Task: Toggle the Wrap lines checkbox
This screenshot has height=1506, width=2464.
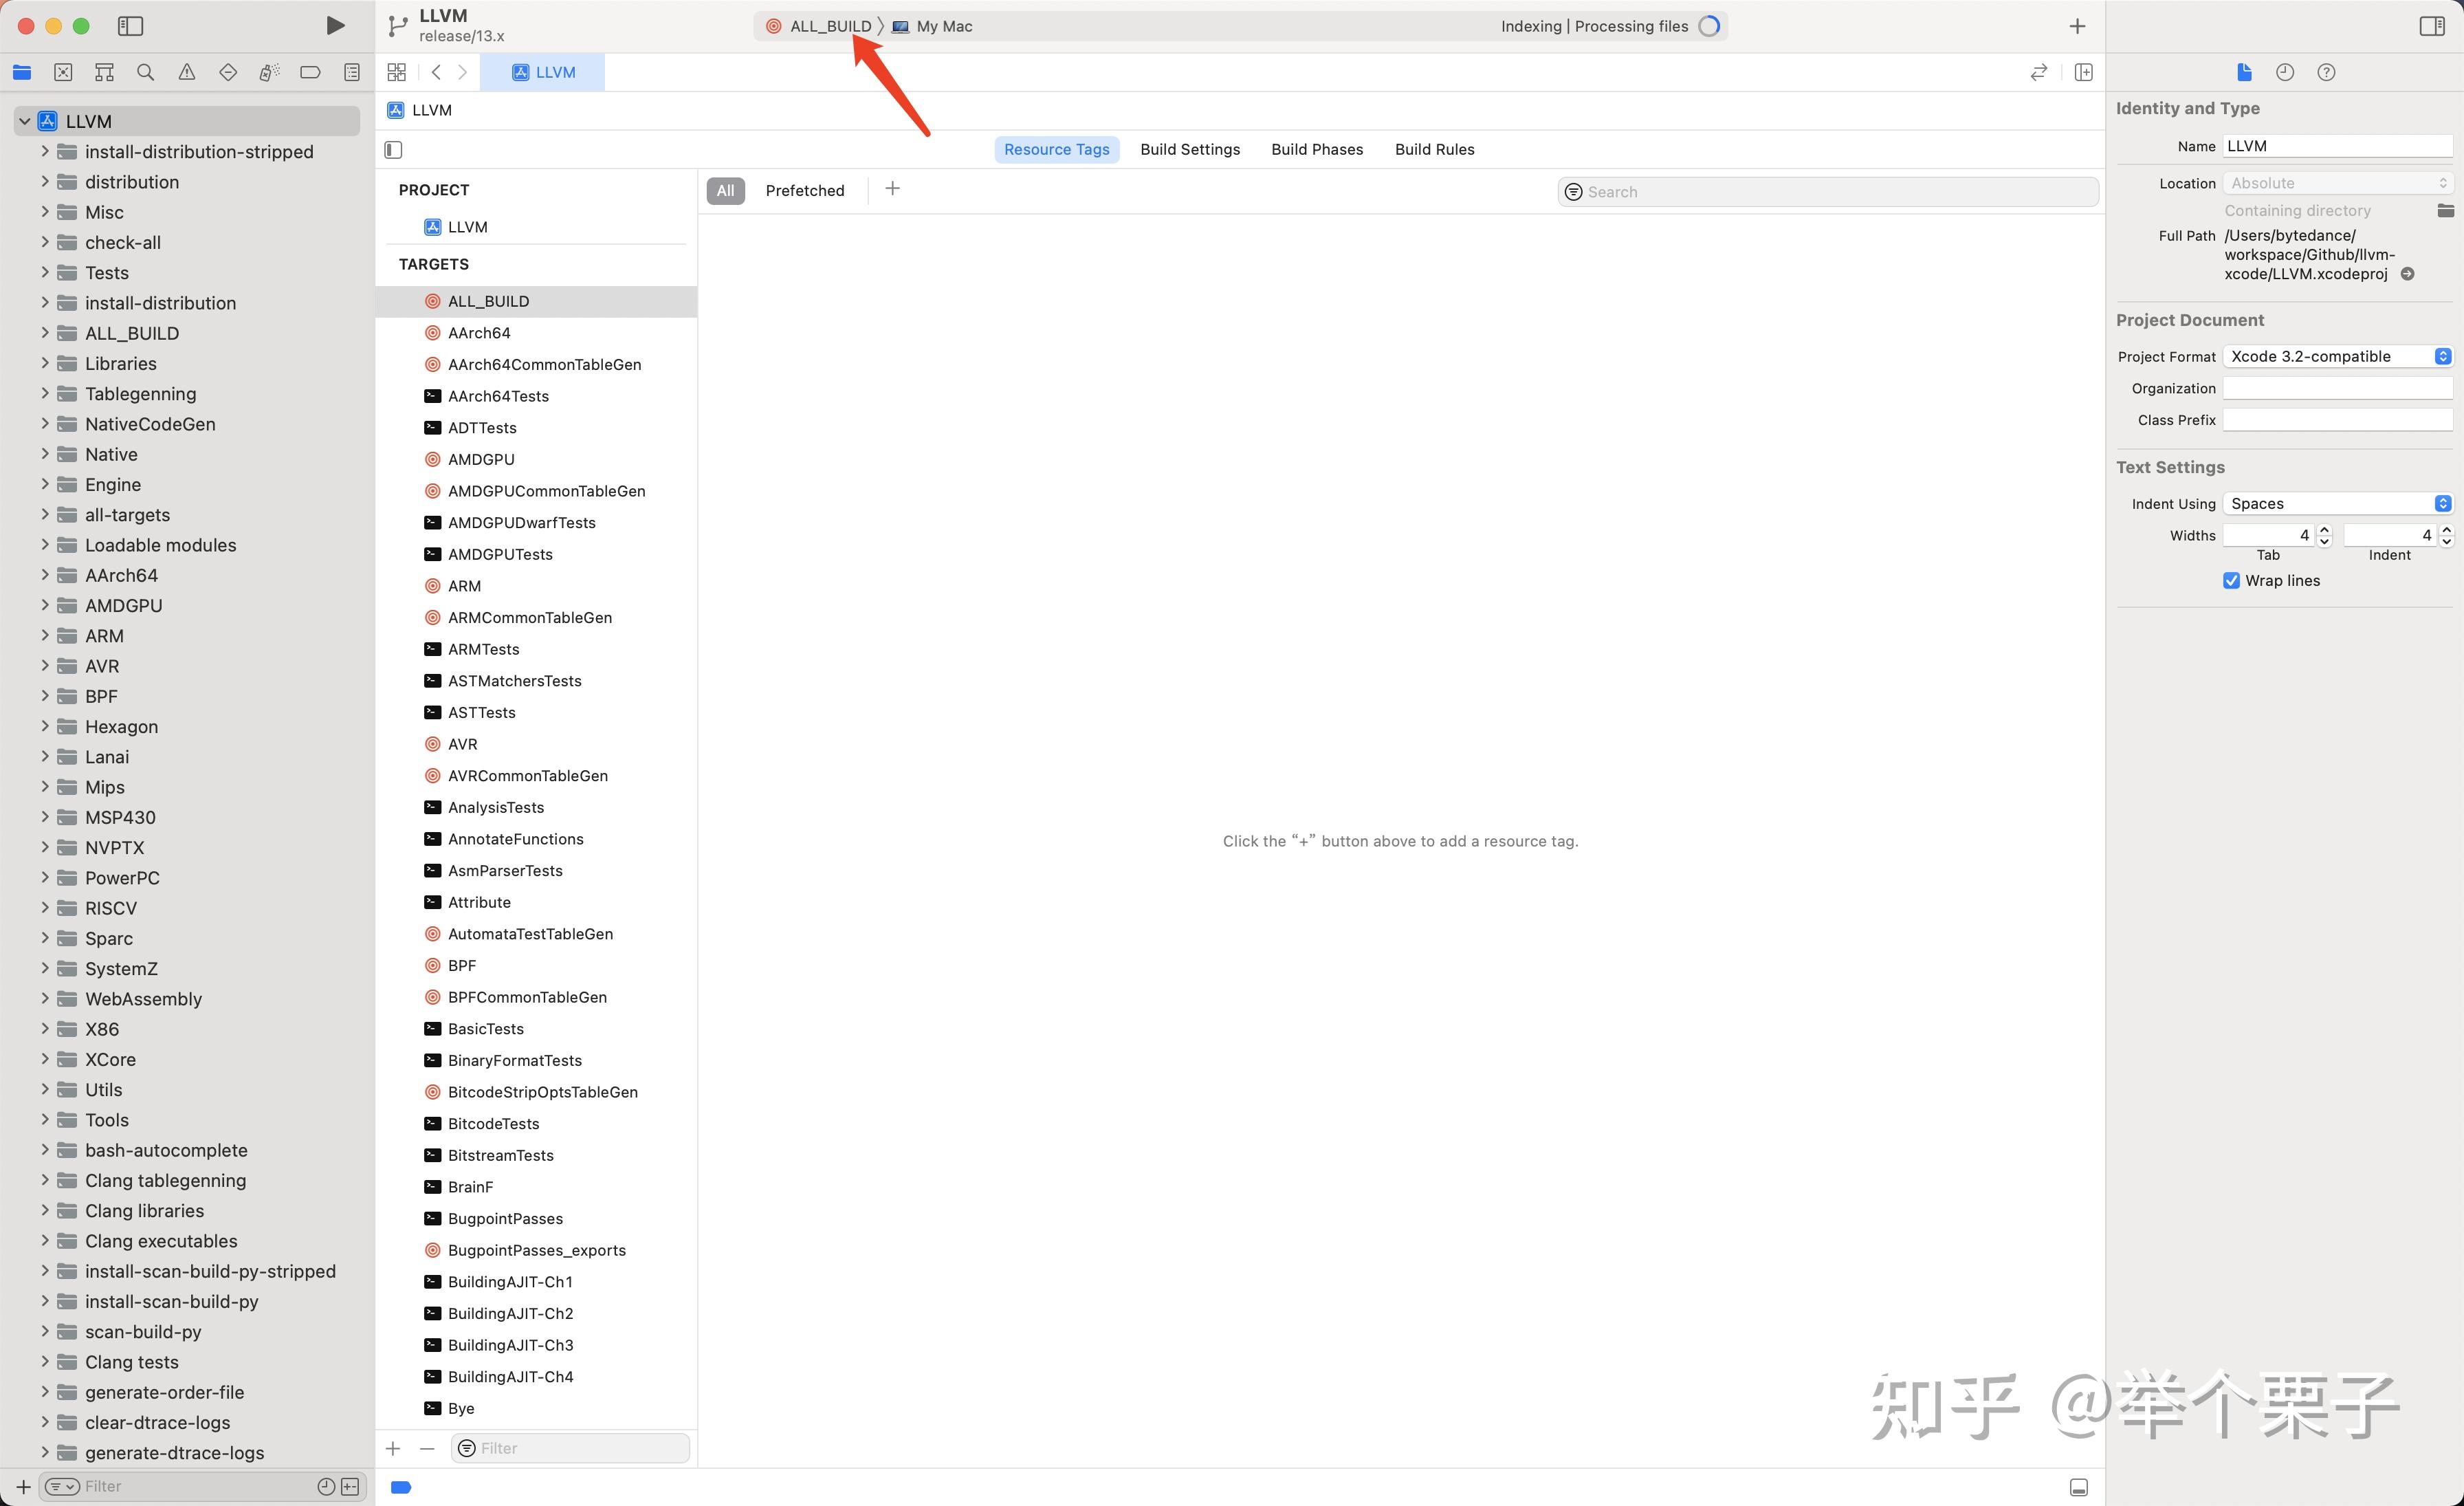Action: coord(2231,581)
